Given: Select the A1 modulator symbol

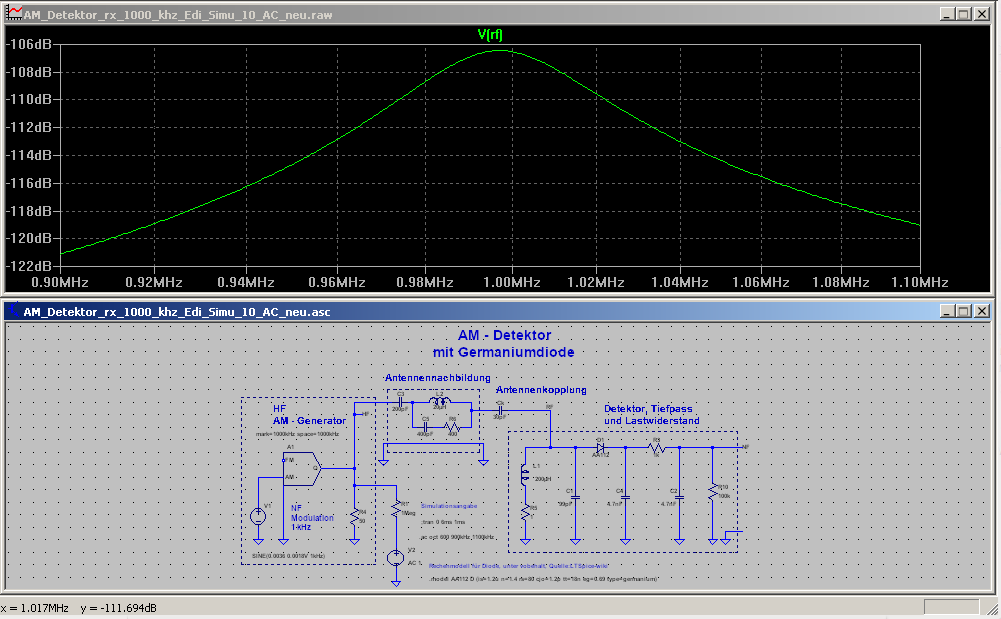Looking at the screenshot, I should [x=301, y=469].
